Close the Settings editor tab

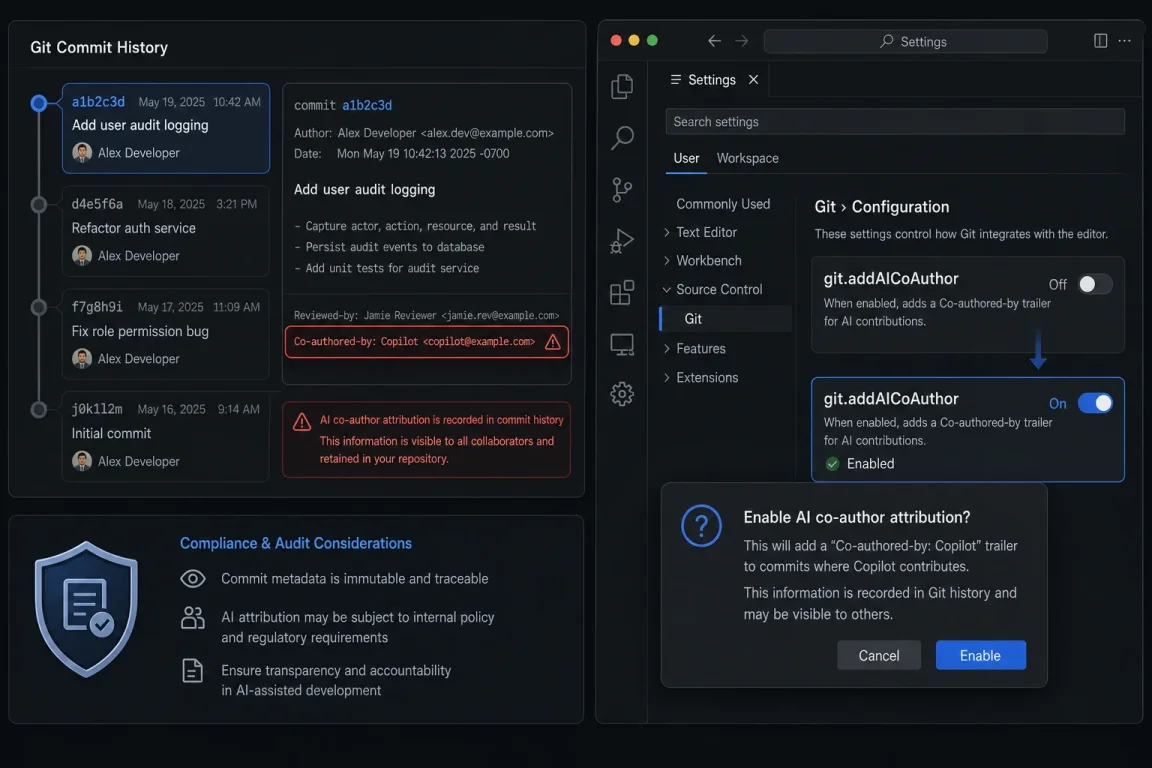click(753, 79)
